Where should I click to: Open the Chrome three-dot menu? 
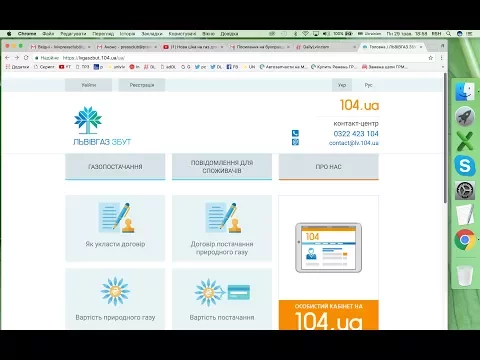[441, 58]
